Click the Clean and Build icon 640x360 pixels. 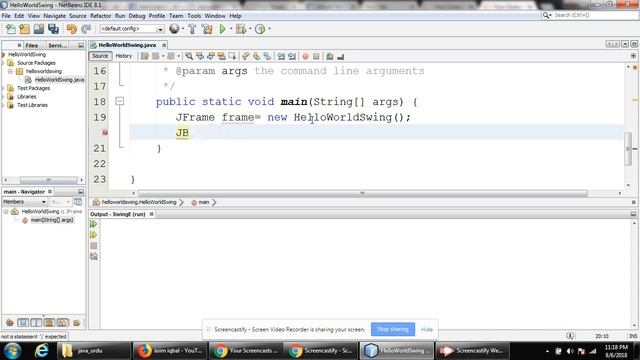tap(207, 29)
